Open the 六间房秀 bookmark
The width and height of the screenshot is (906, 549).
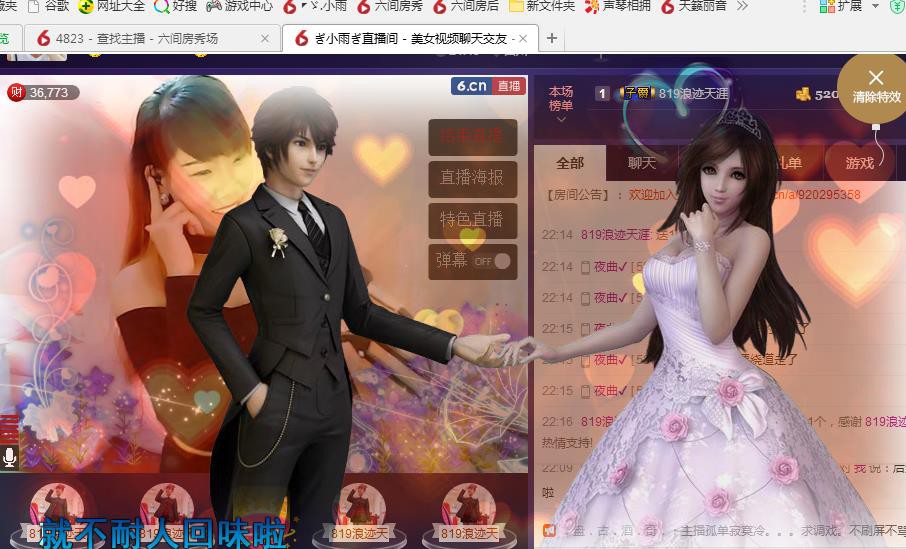(390, 6)
